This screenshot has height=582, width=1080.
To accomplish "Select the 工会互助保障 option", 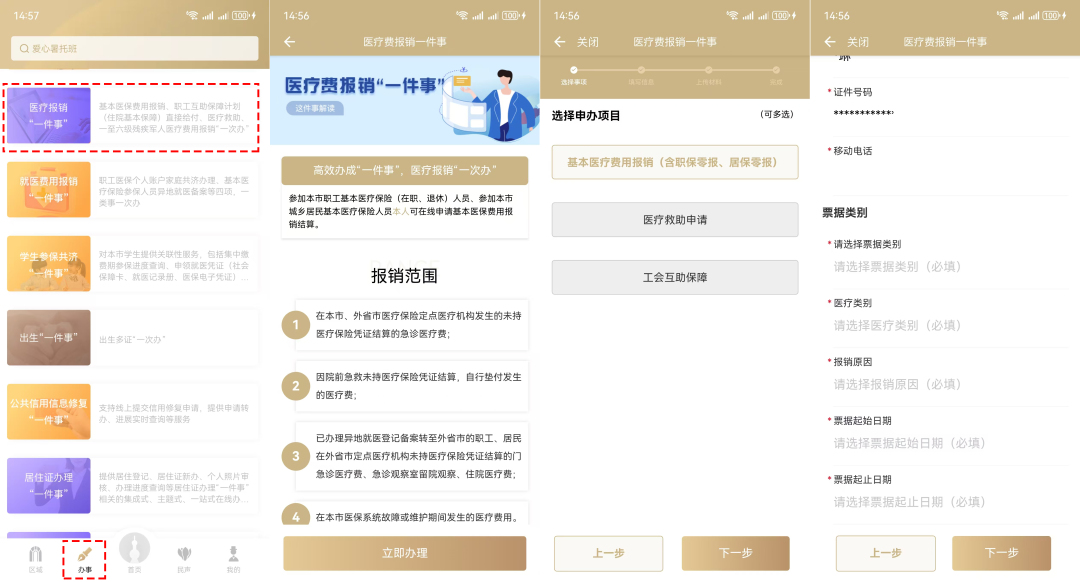I will (x=675, y=277).
